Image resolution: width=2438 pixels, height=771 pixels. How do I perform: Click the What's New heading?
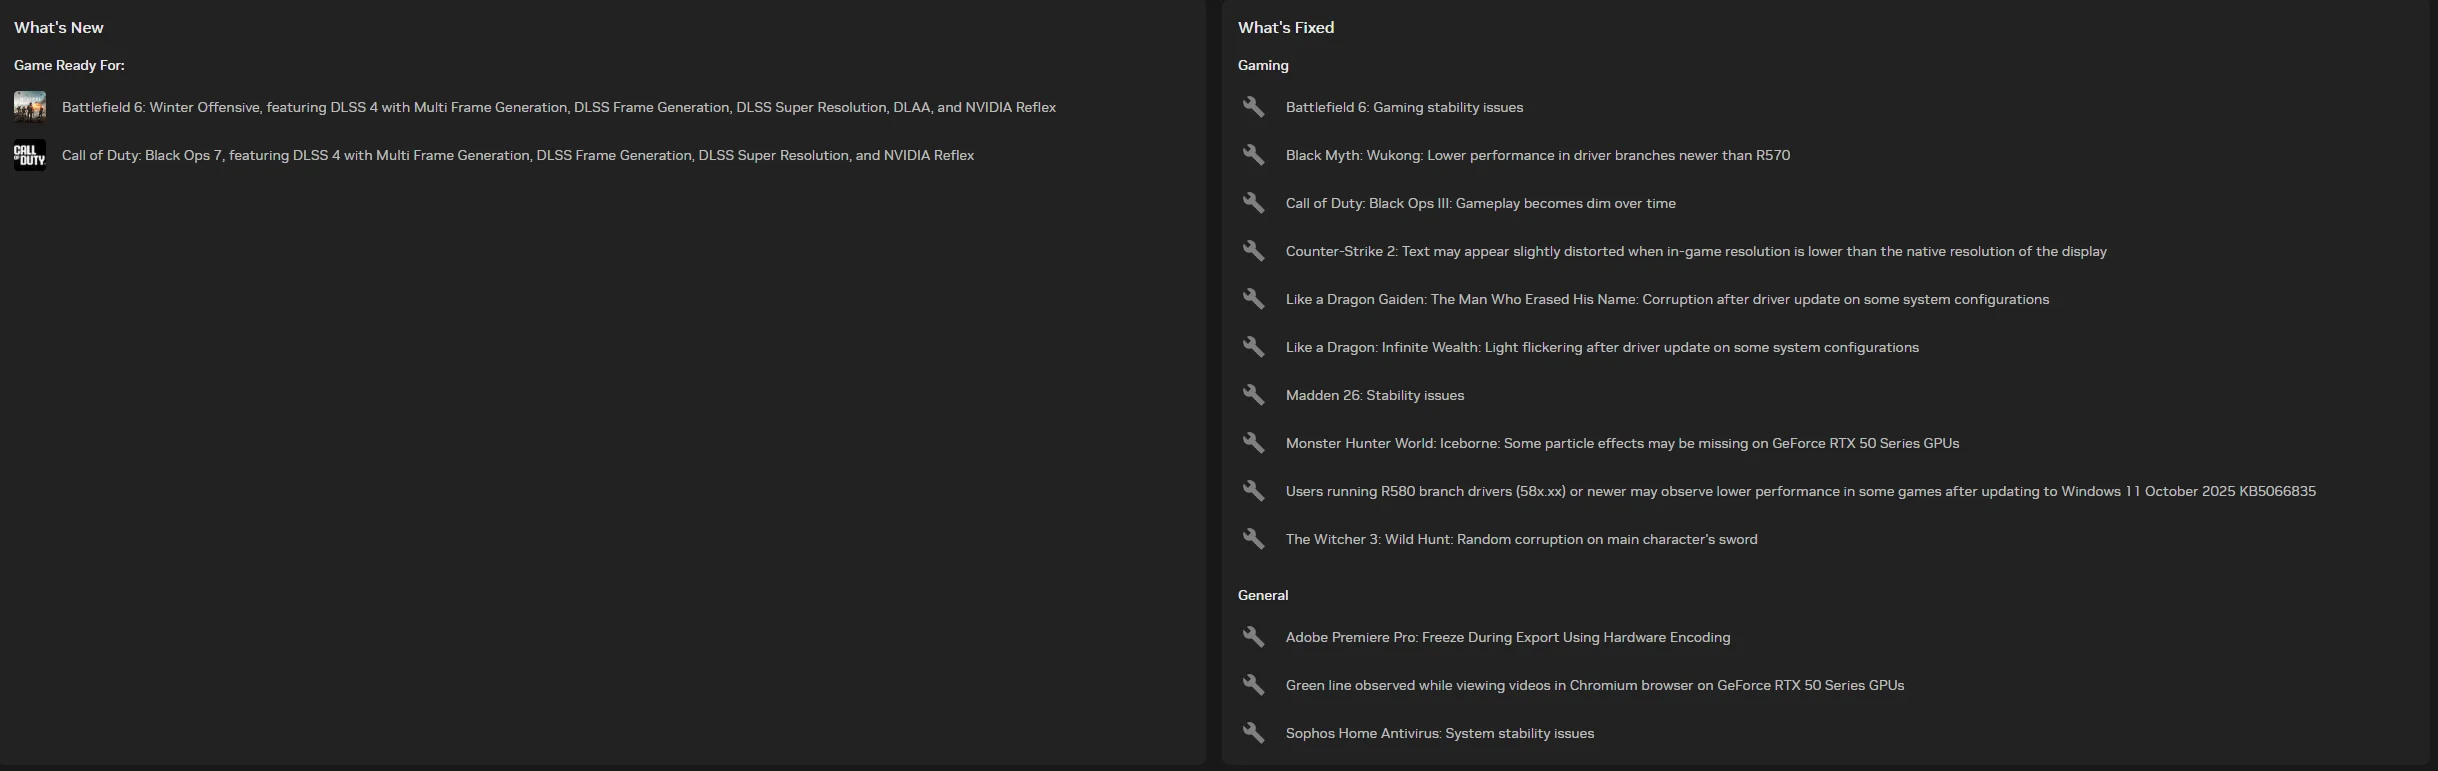[x=59, y=28]
